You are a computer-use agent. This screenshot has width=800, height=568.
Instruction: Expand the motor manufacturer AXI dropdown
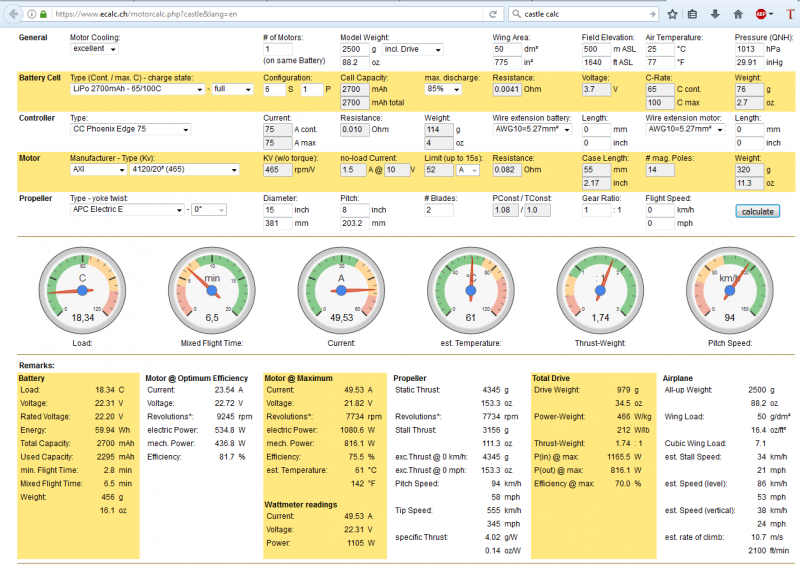pyautogui.click(x=98, y=169)
